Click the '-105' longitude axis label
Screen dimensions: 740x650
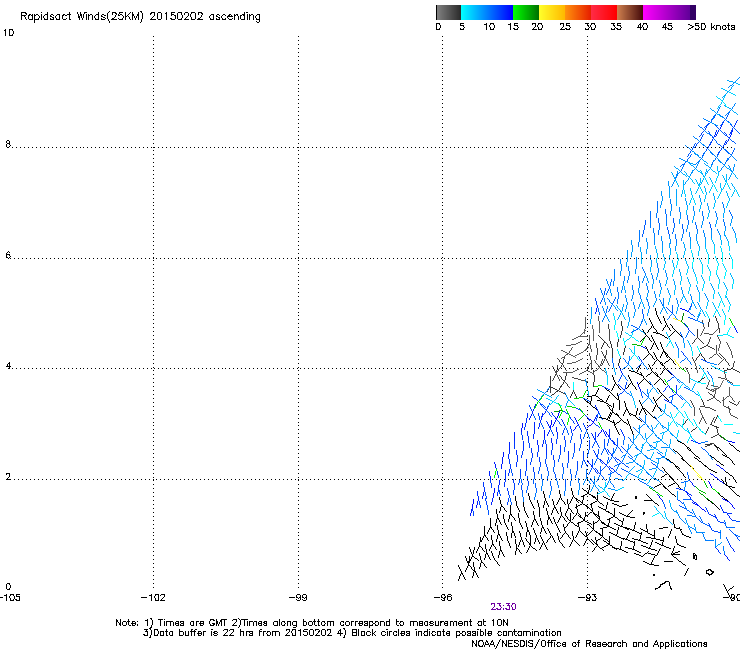coord(10,598)
